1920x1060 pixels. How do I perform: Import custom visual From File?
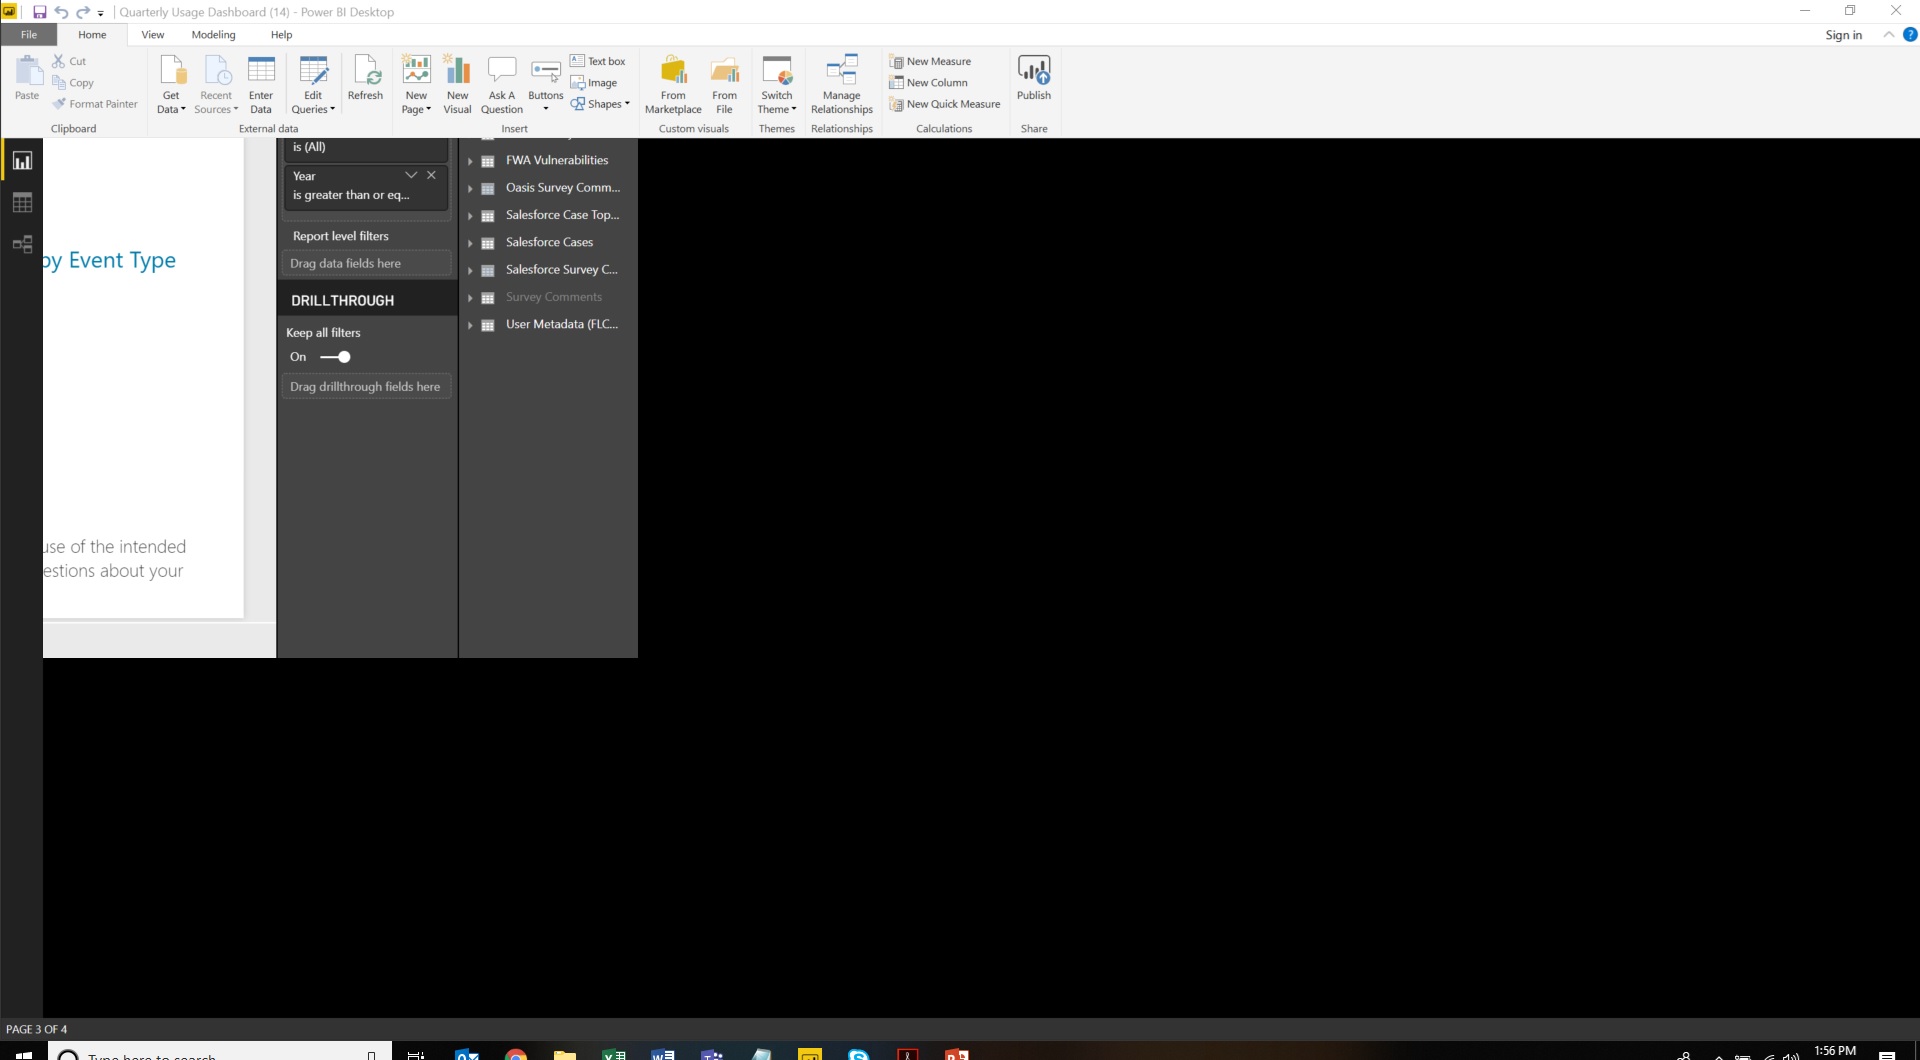point(724,85)
